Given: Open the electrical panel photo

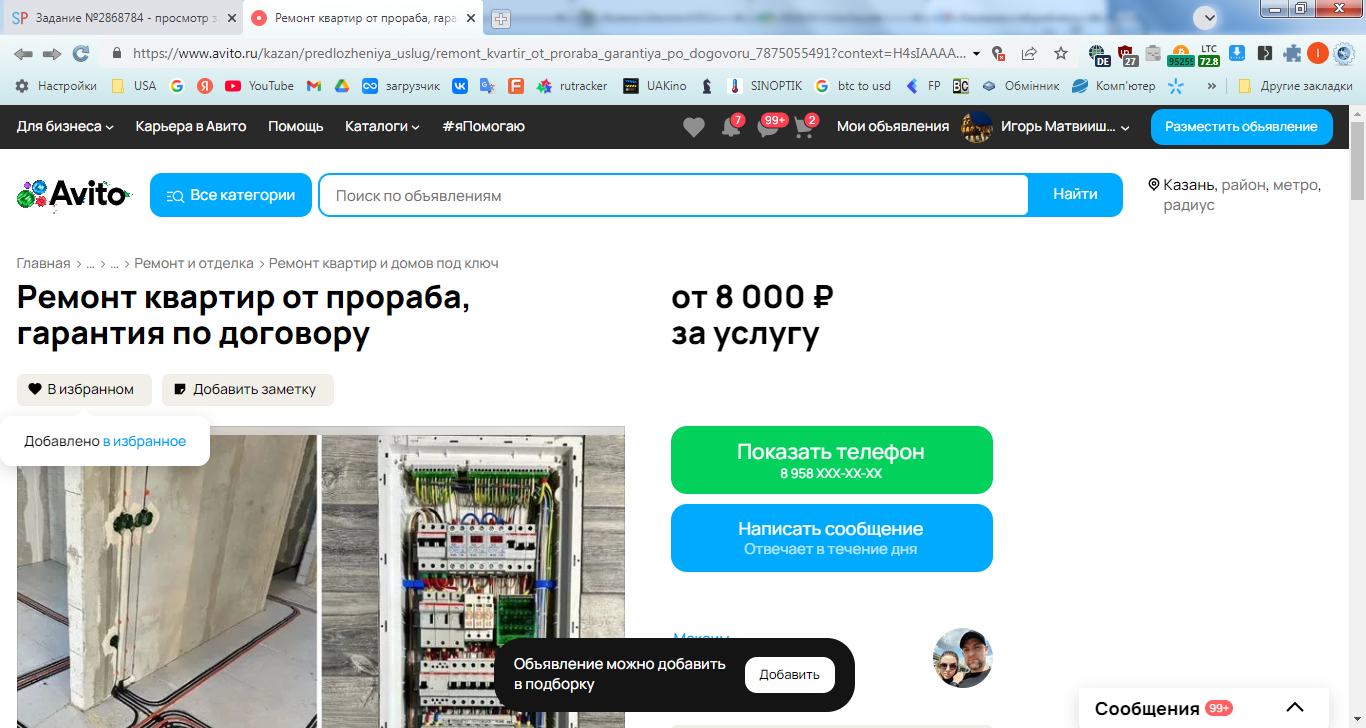Looking at the screenshot, I should click(x=473, y=580).
